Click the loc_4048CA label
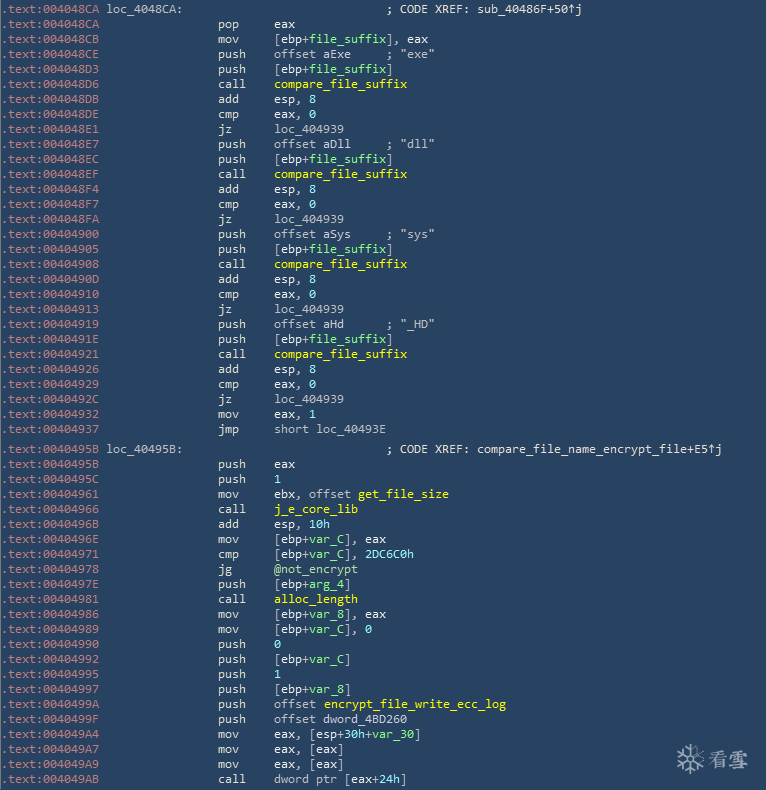Viewport: 766px width, 790px height. tap(144, 9)
